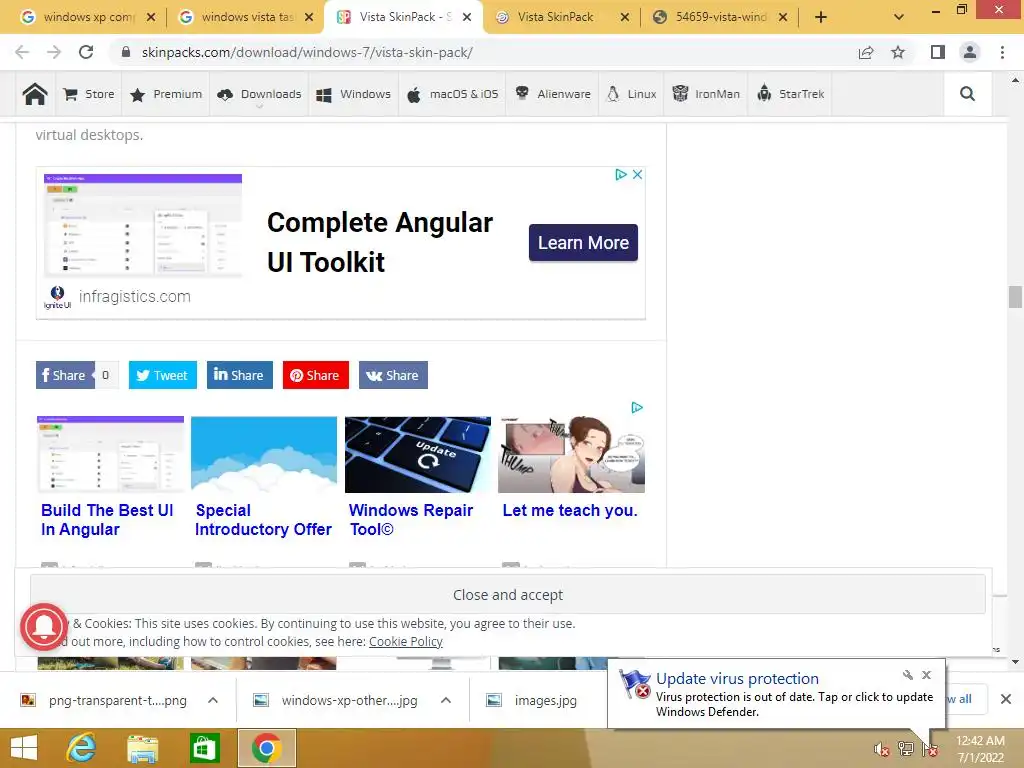
Task: Click the muted volume tray icon
Action: 882,750
